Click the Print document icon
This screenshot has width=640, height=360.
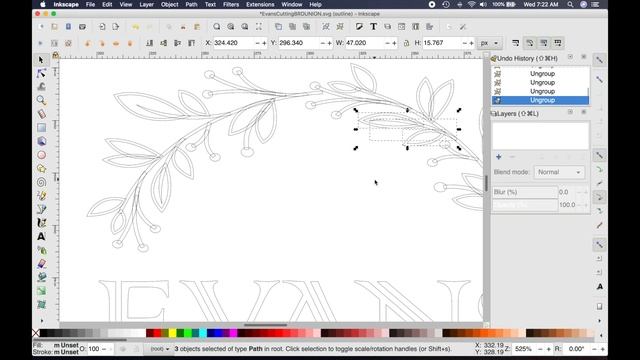[82, 27]
